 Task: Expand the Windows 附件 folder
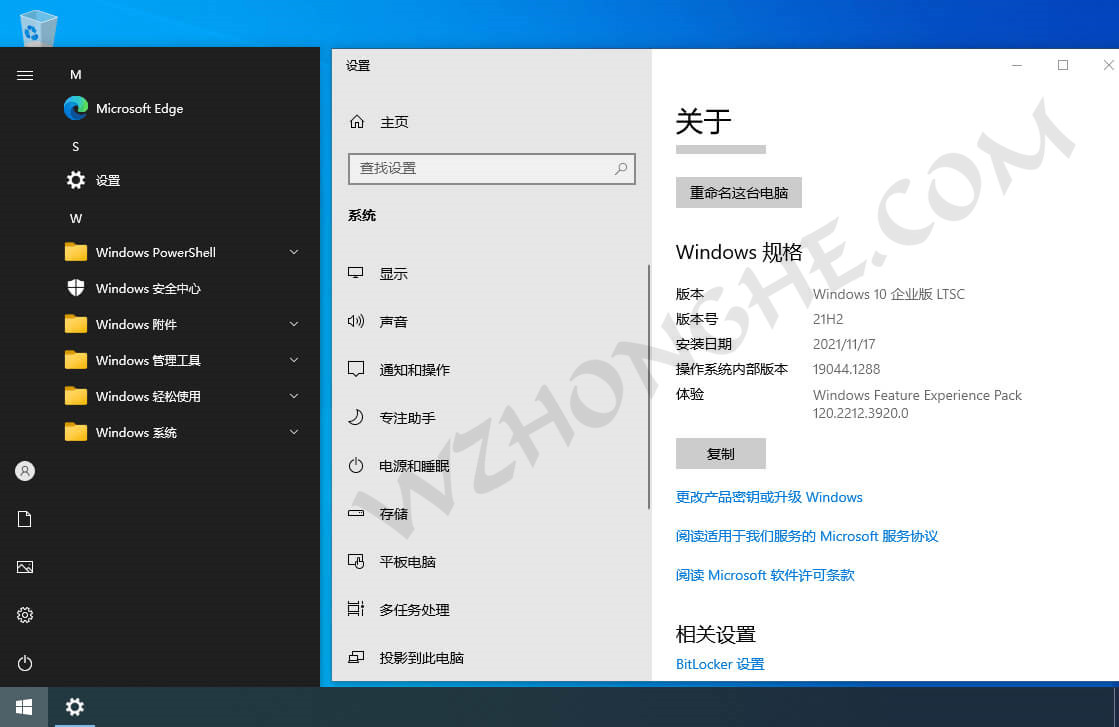click(134, 324)
